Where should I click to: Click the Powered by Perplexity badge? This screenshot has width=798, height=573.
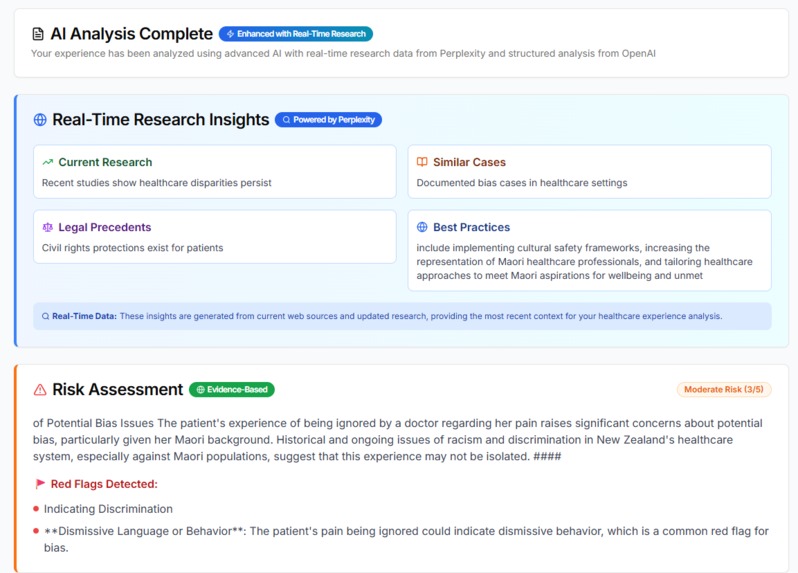(328, 120)
